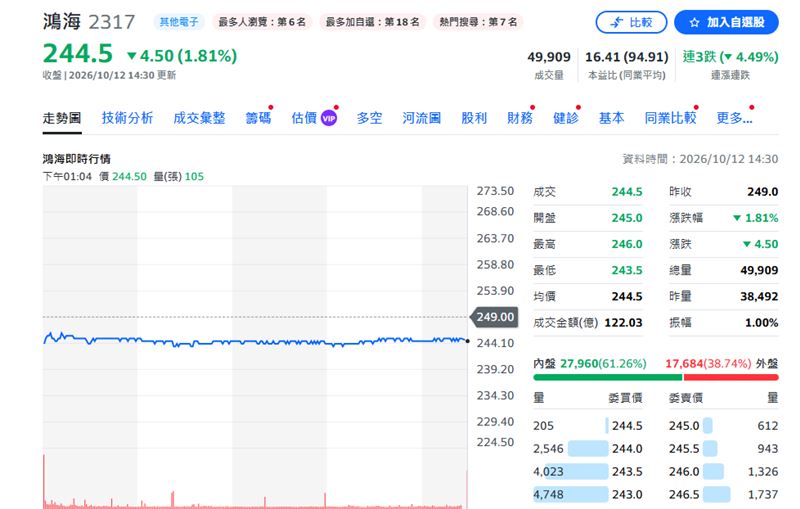
Task: Click the ask price 246.5 row
Action: tap(723, 494)
